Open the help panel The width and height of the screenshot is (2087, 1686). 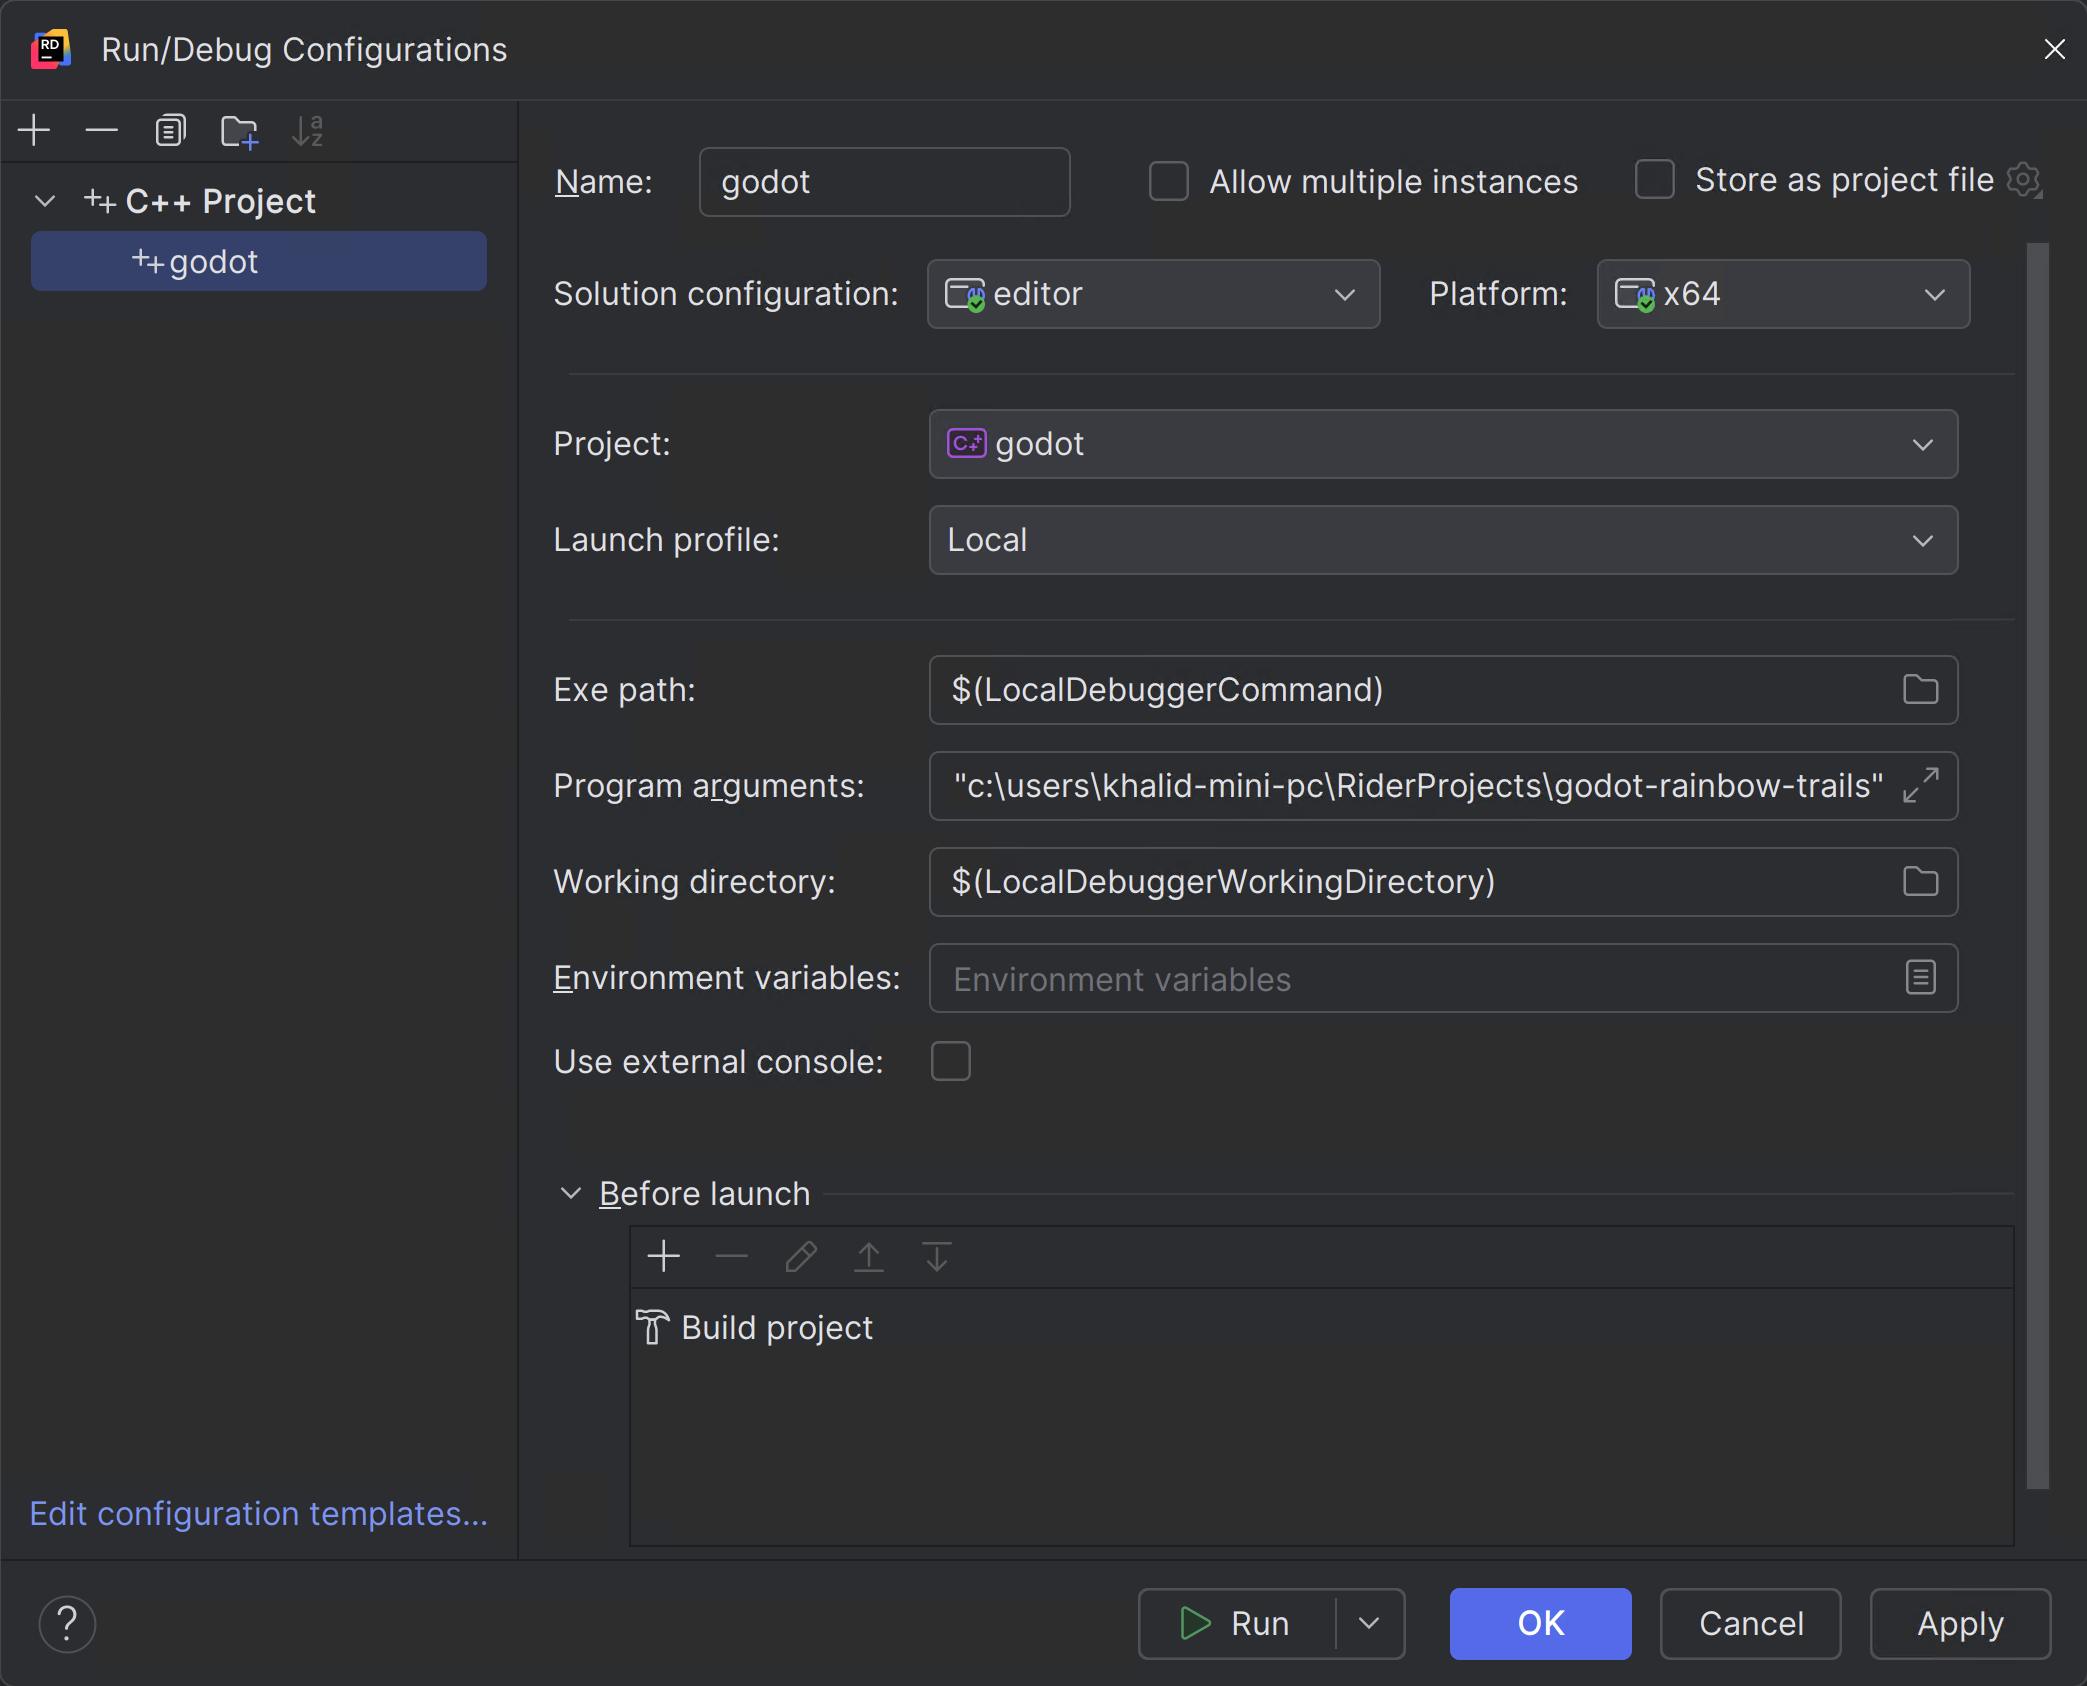pyautogui.click(x=66, y=1624)
